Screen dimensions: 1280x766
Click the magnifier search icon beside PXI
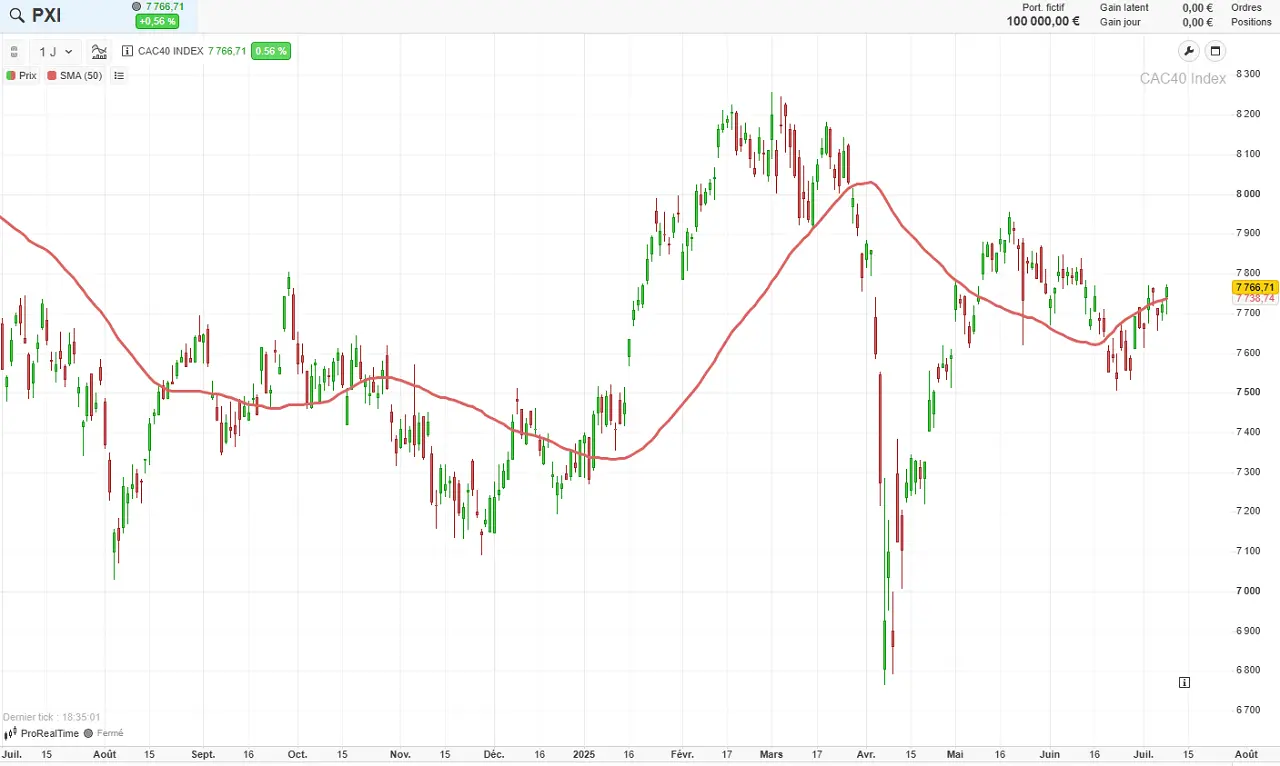[x=16, y=15]
